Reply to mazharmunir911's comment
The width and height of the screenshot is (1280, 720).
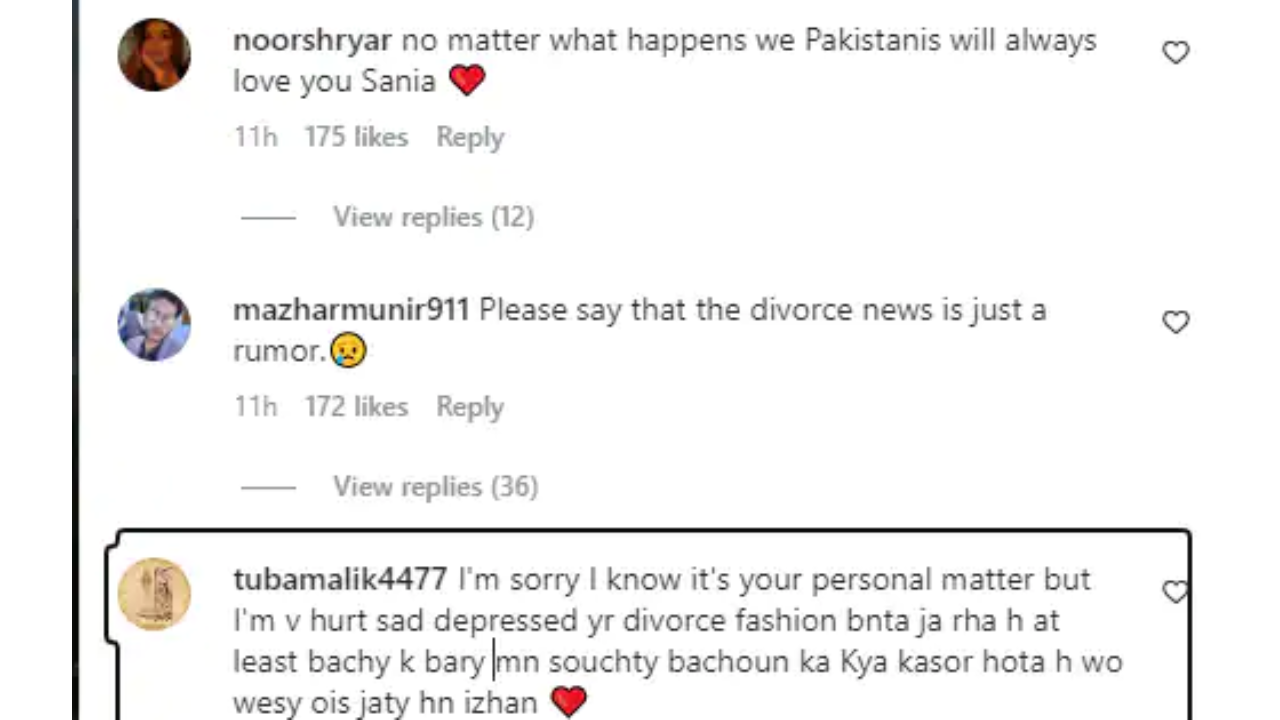(470, 407)
